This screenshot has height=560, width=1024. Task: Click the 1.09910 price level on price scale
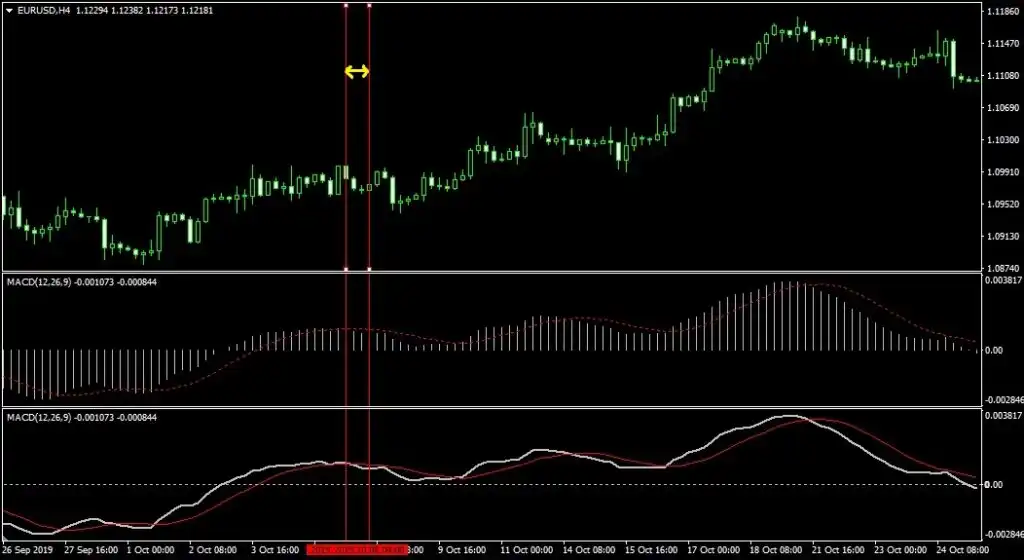(x=1001, y=172)
